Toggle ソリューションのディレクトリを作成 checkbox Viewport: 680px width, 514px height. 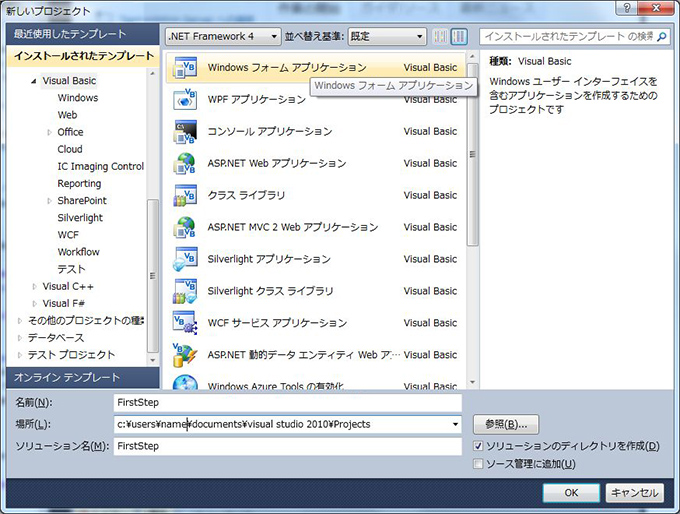478,446
